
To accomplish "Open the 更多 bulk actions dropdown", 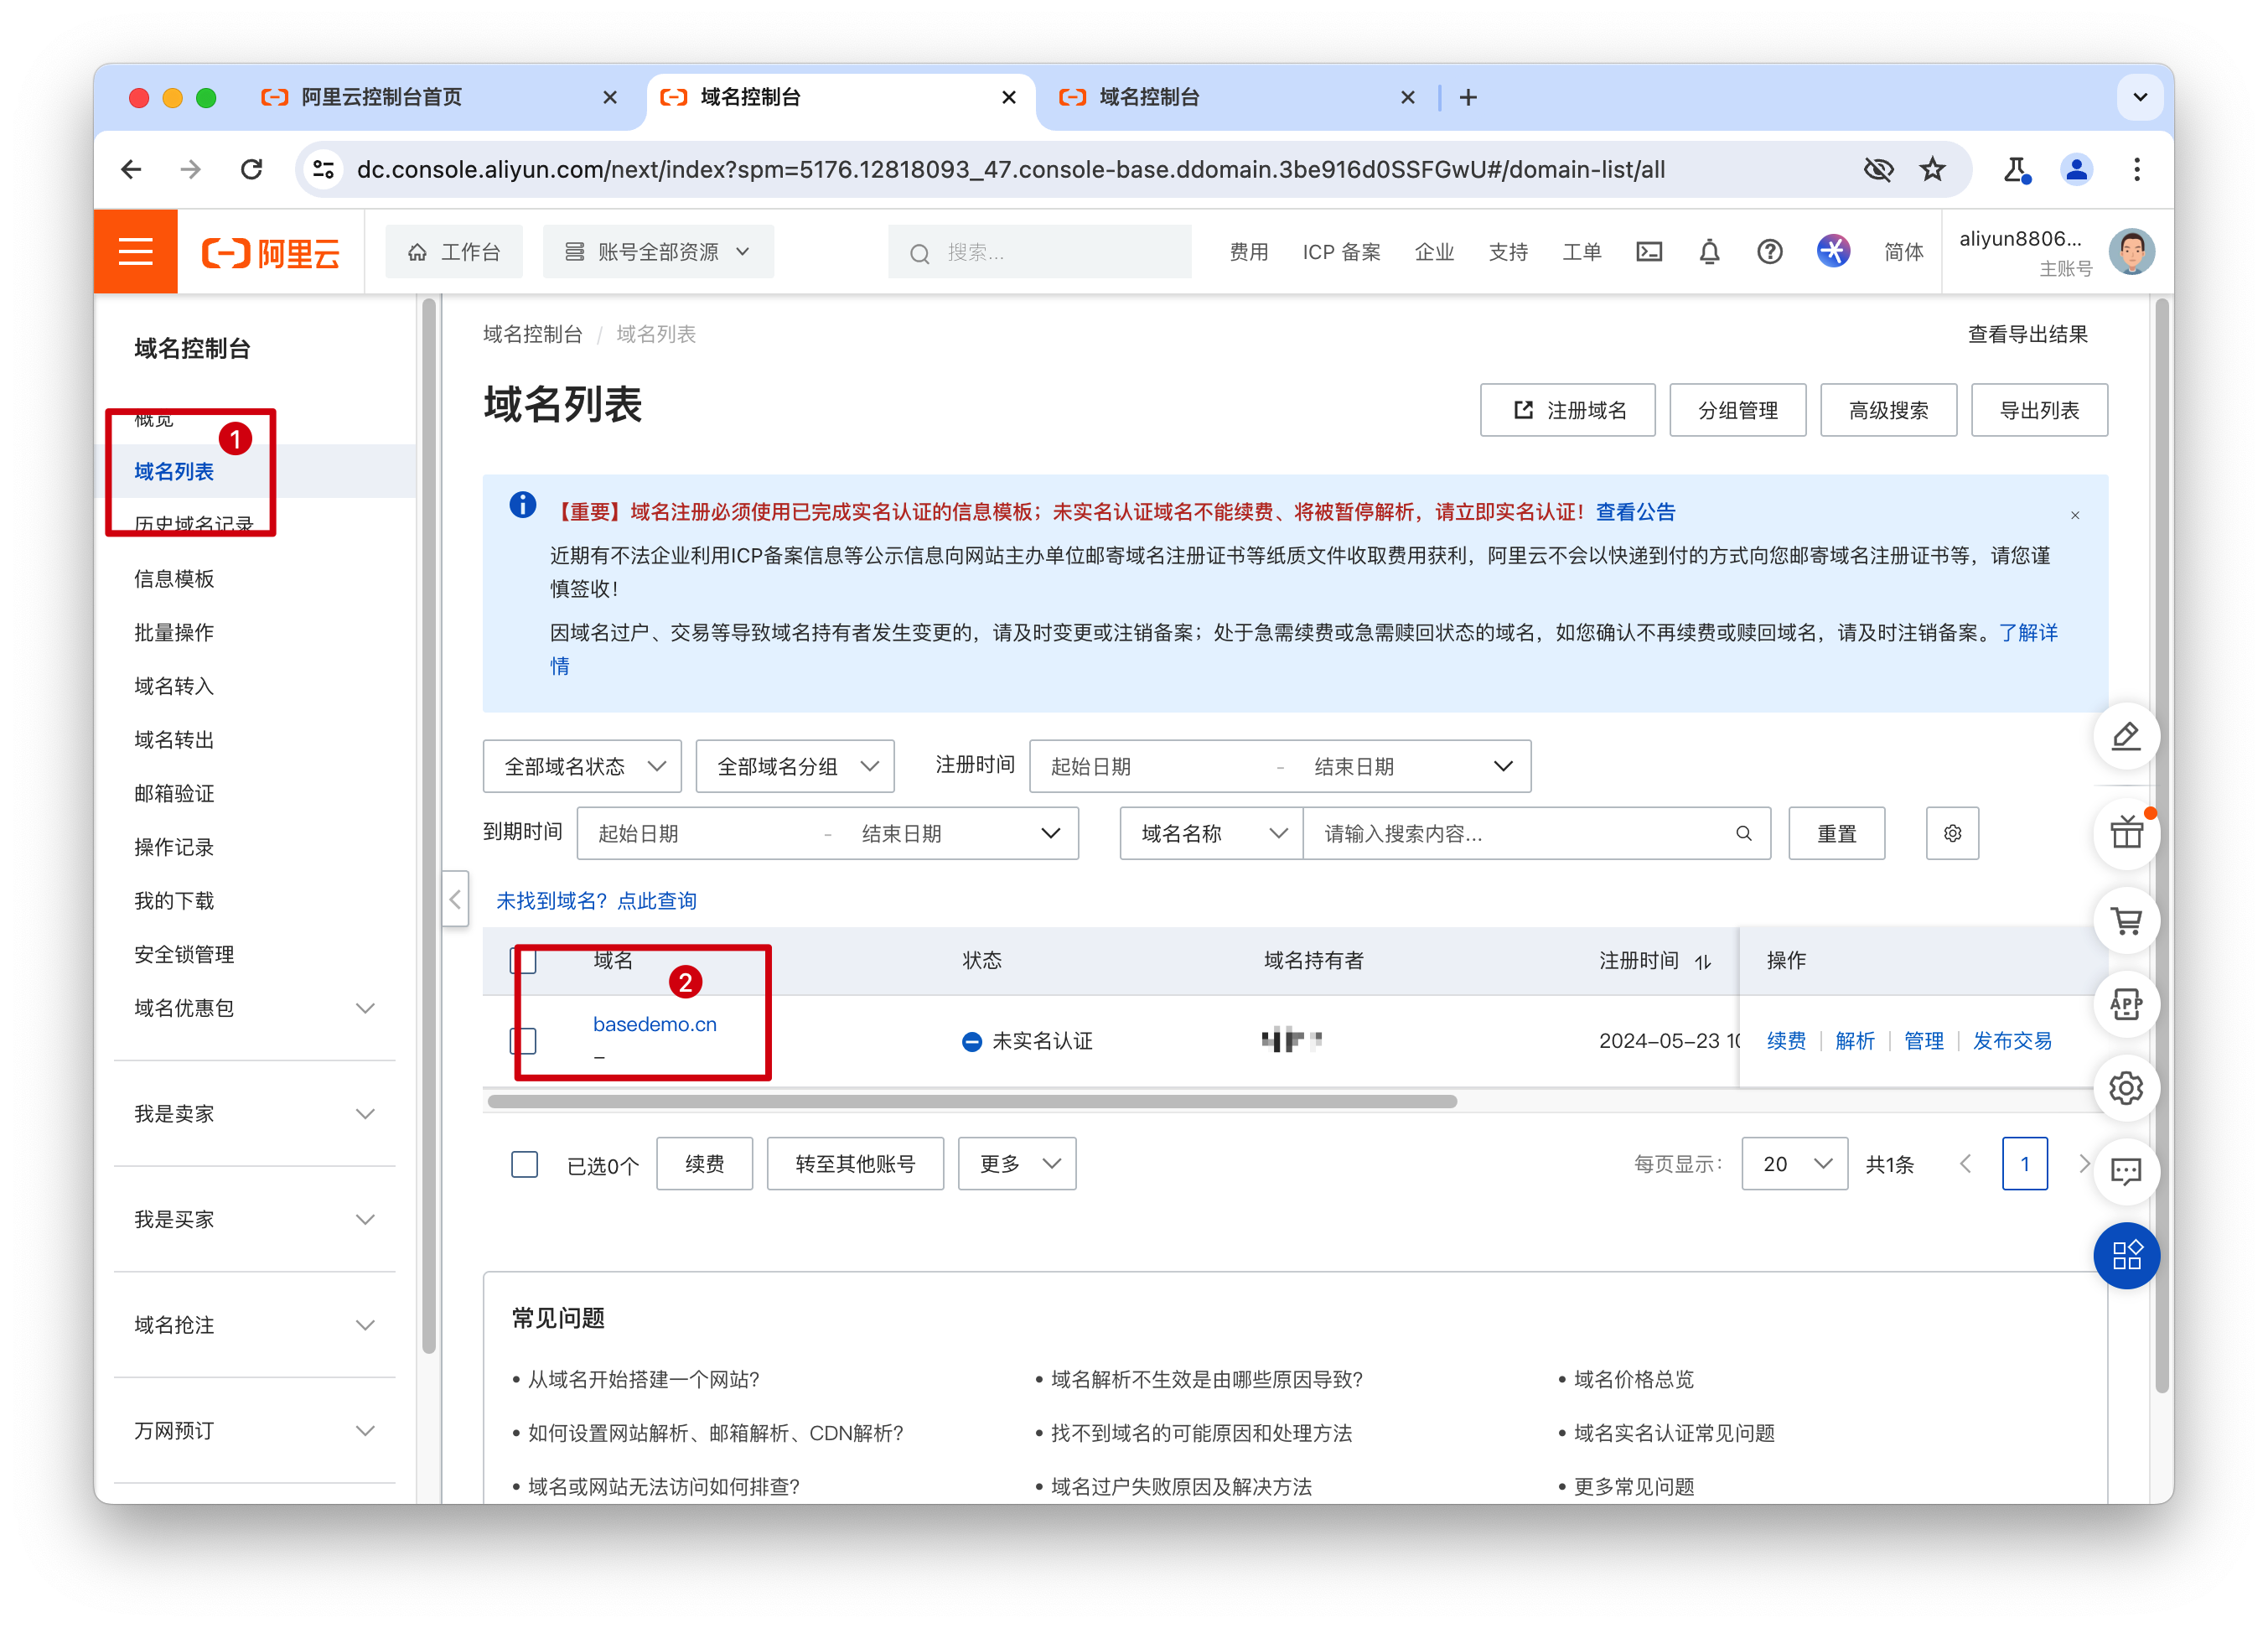I will click(x=1016, y=1163).
